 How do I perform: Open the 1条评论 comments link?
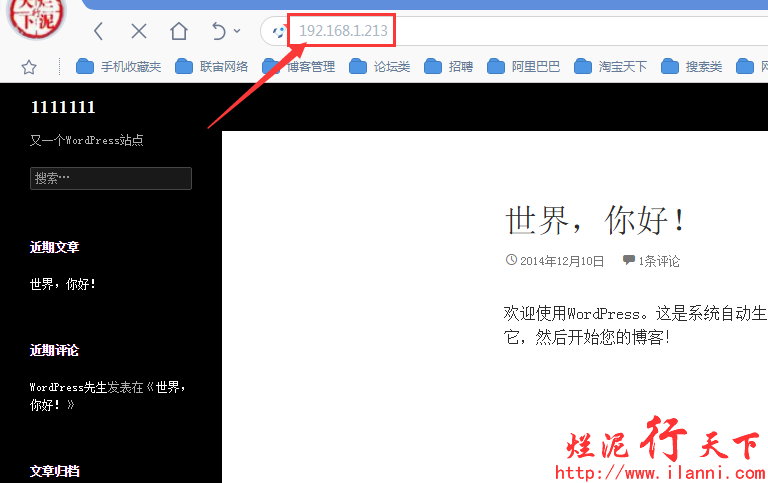658,261
